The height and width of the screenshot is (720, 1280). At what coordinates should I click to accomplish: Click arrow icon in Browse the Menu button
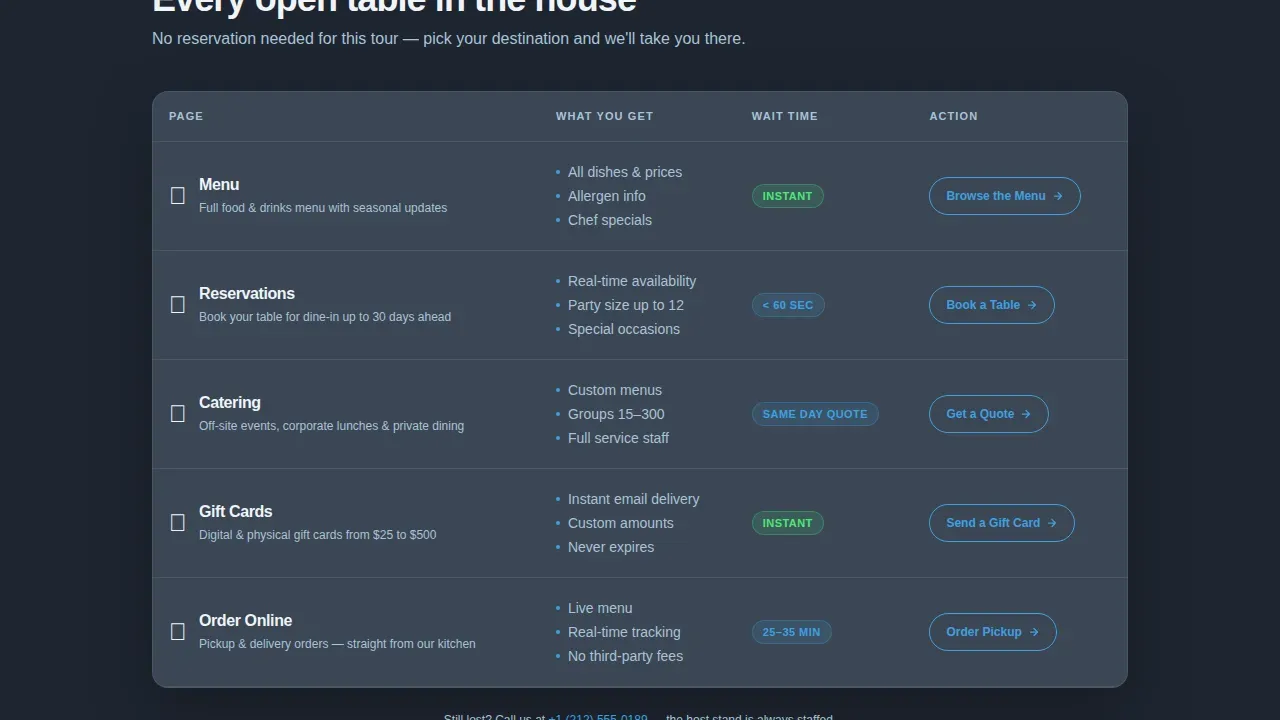click(x=1058, y=196)
